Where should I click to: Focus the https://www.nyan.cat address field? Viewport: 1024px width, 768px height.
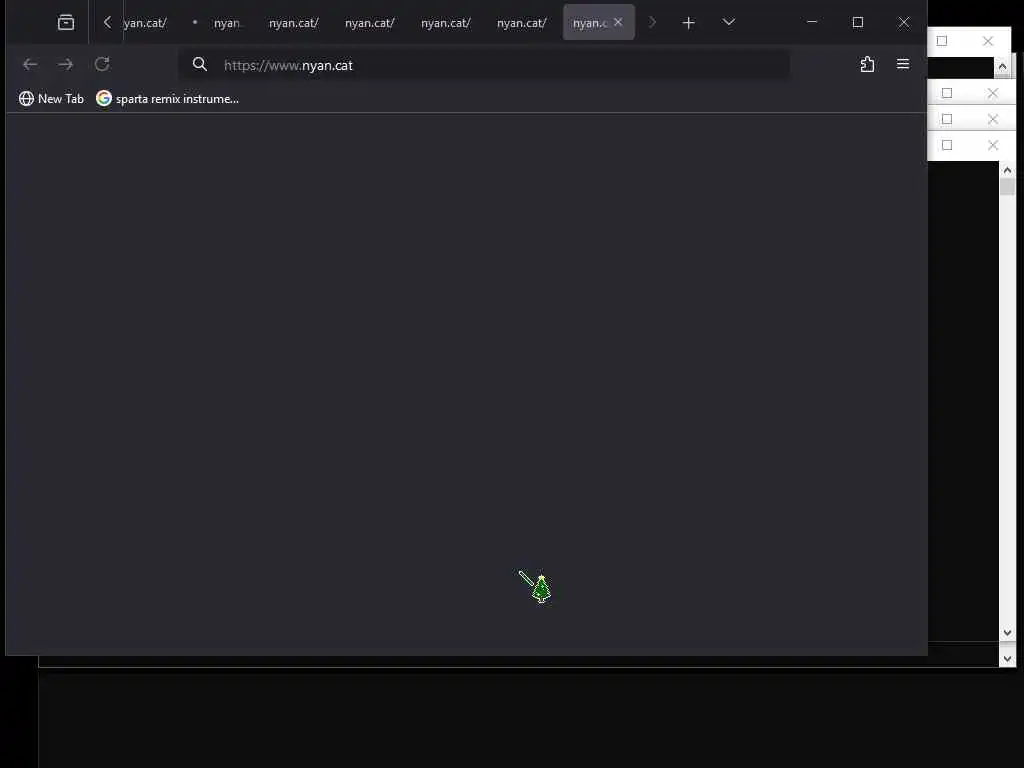(x=484, y=65)
